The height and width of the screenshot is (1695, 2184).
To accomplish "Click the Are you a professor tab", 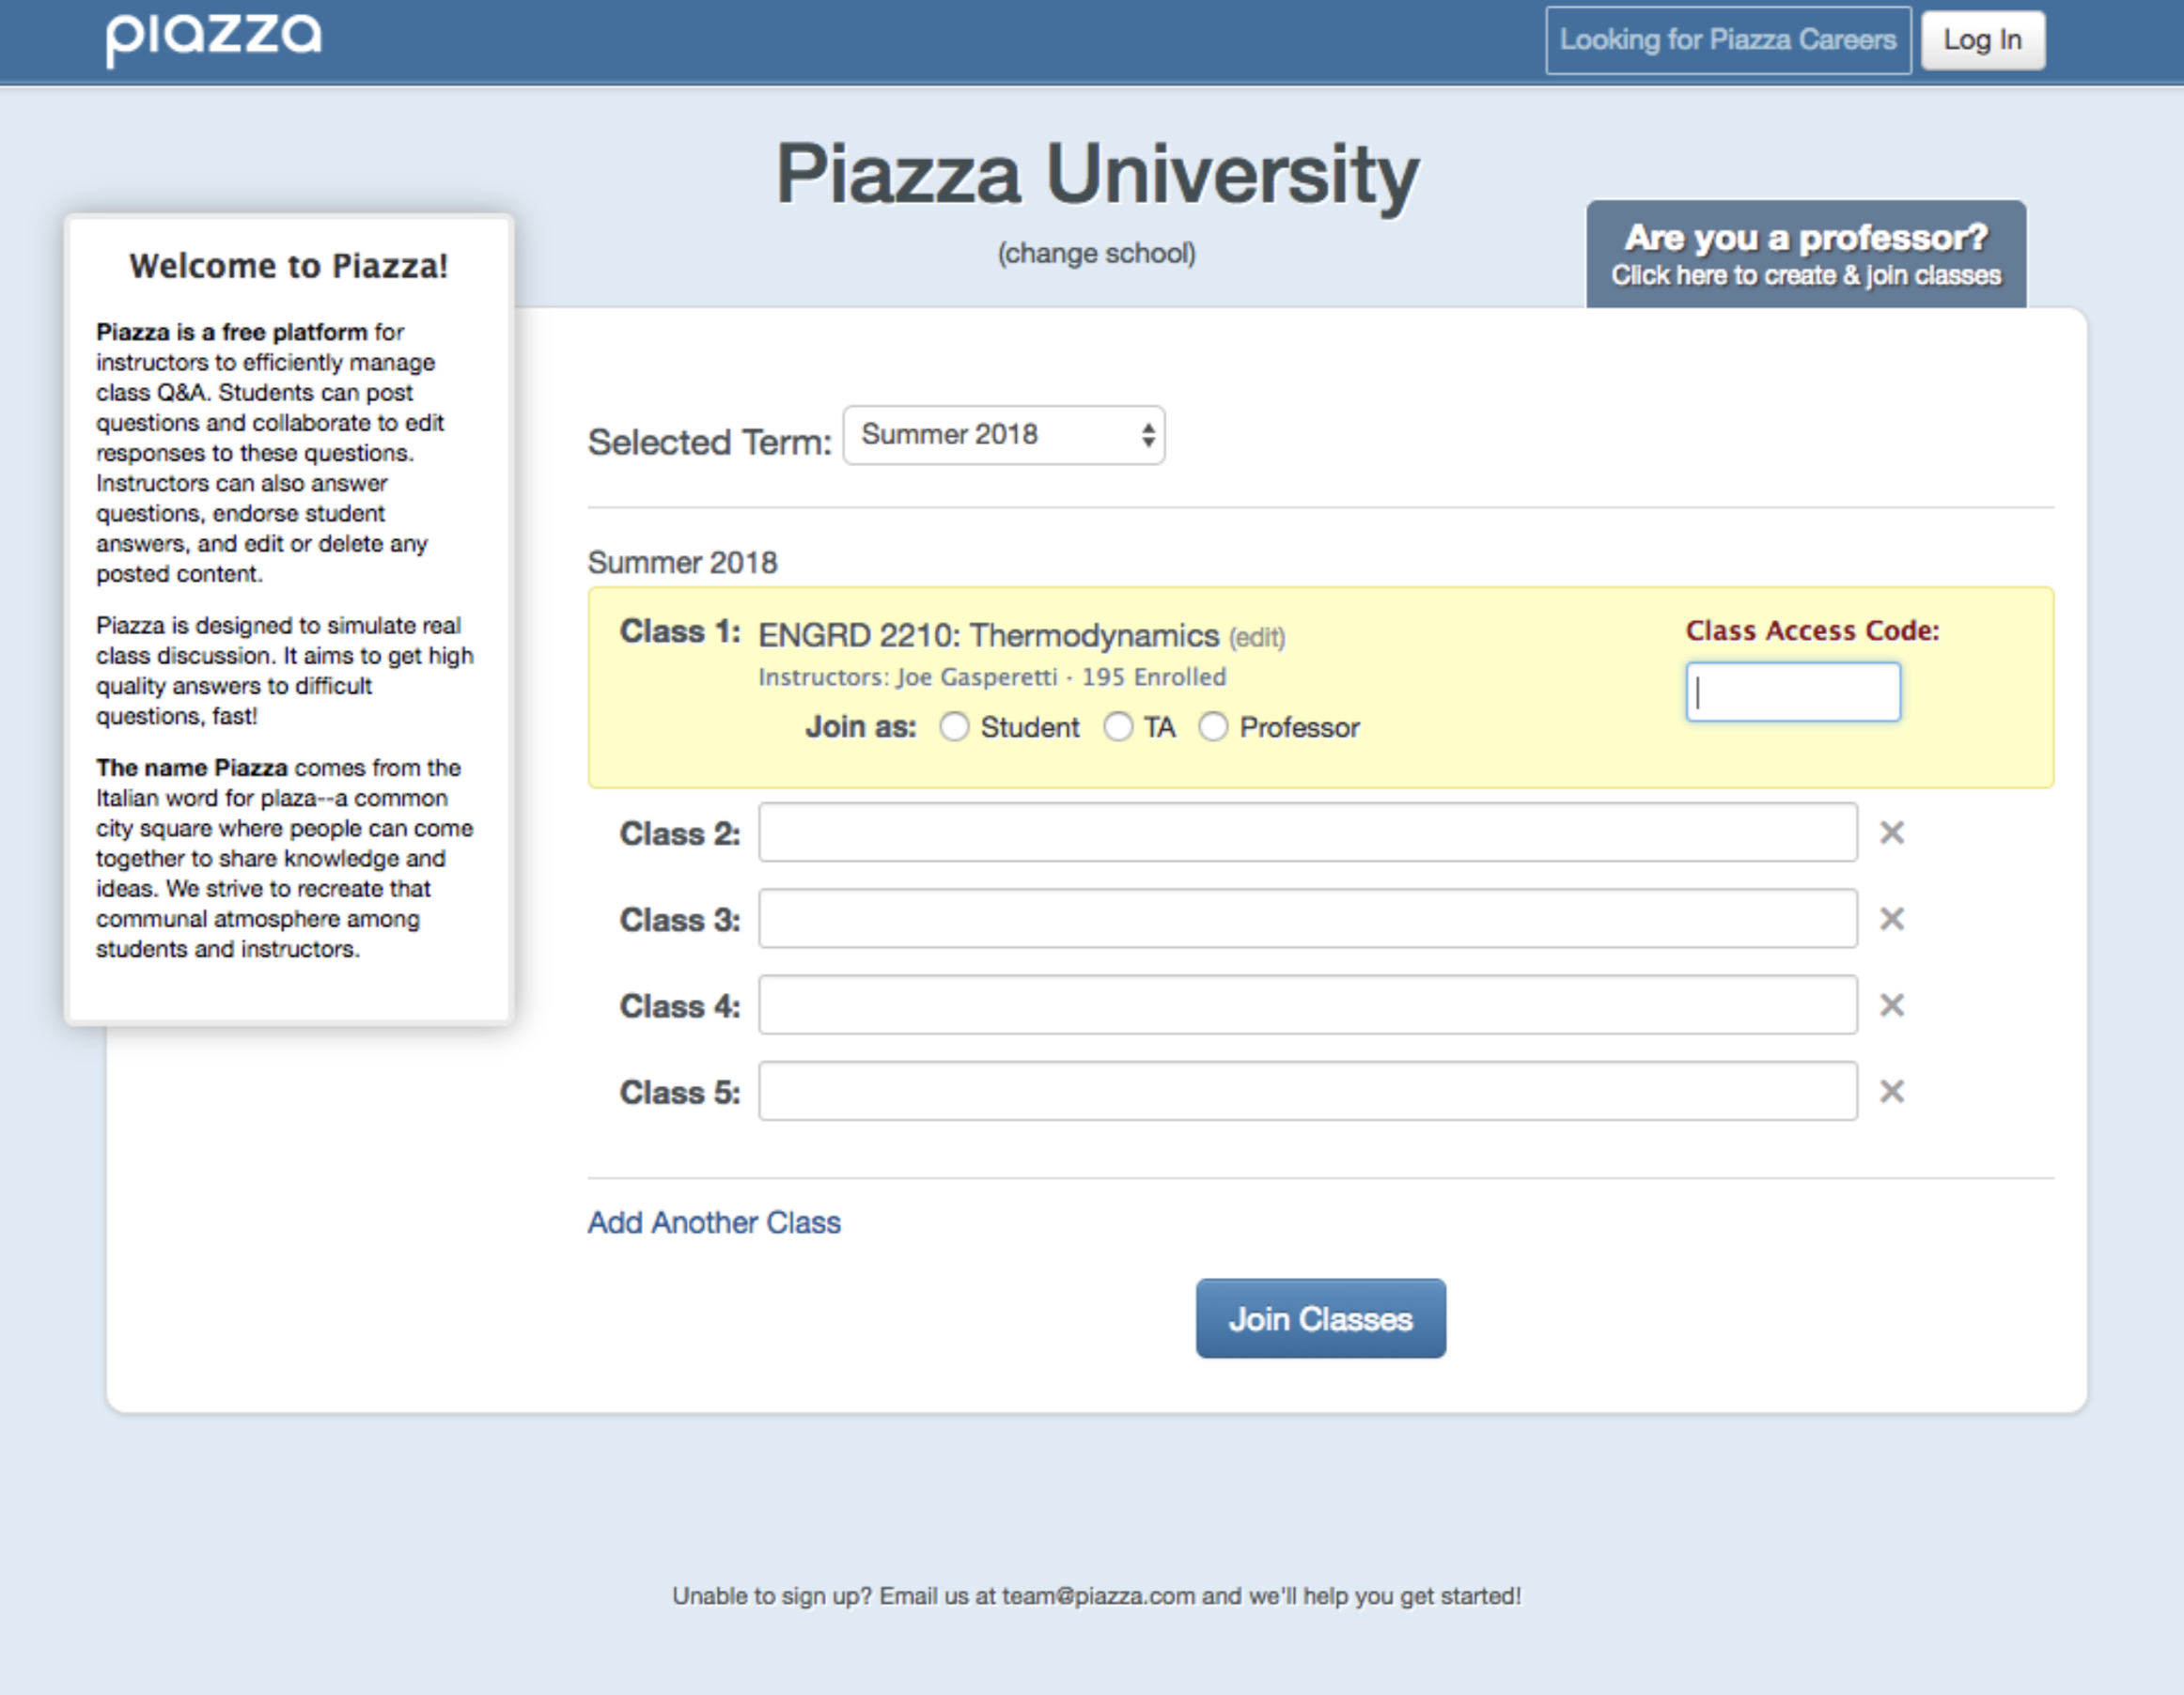I will tap(1805, 255).
